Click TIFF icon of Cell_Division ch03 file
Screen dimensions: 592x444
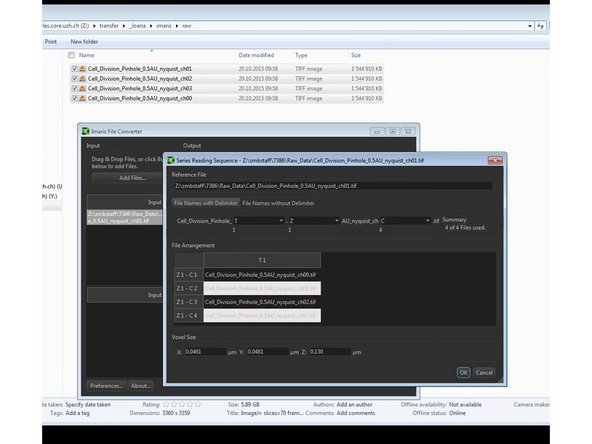click(x=82, y=88)
